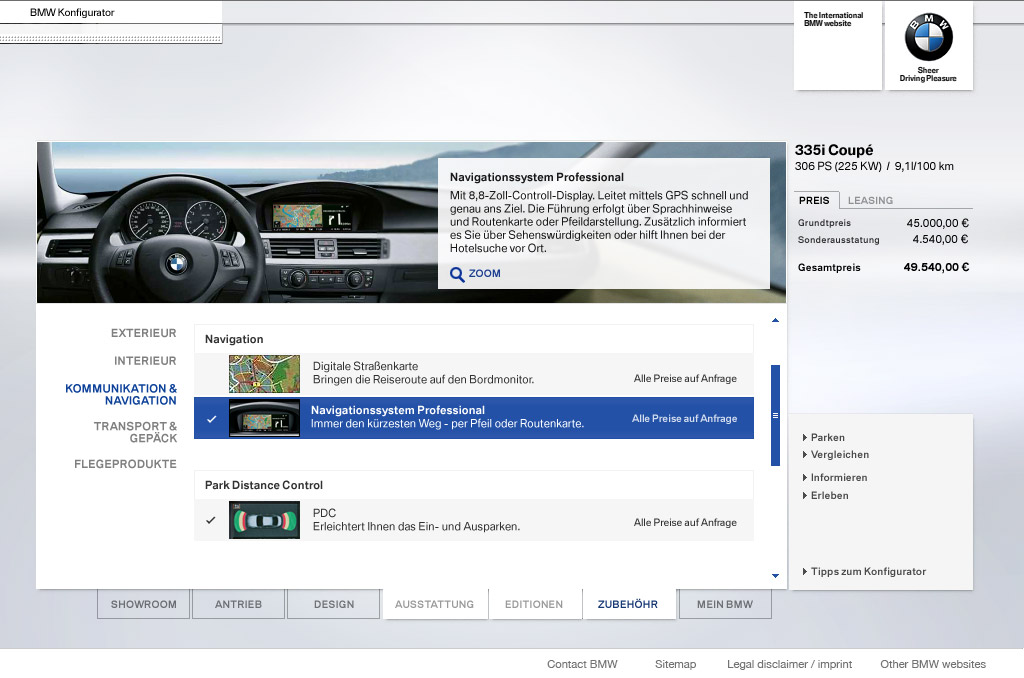Open Contact BMW link
Screen dimensions: 1024x678
coord(582,664)
